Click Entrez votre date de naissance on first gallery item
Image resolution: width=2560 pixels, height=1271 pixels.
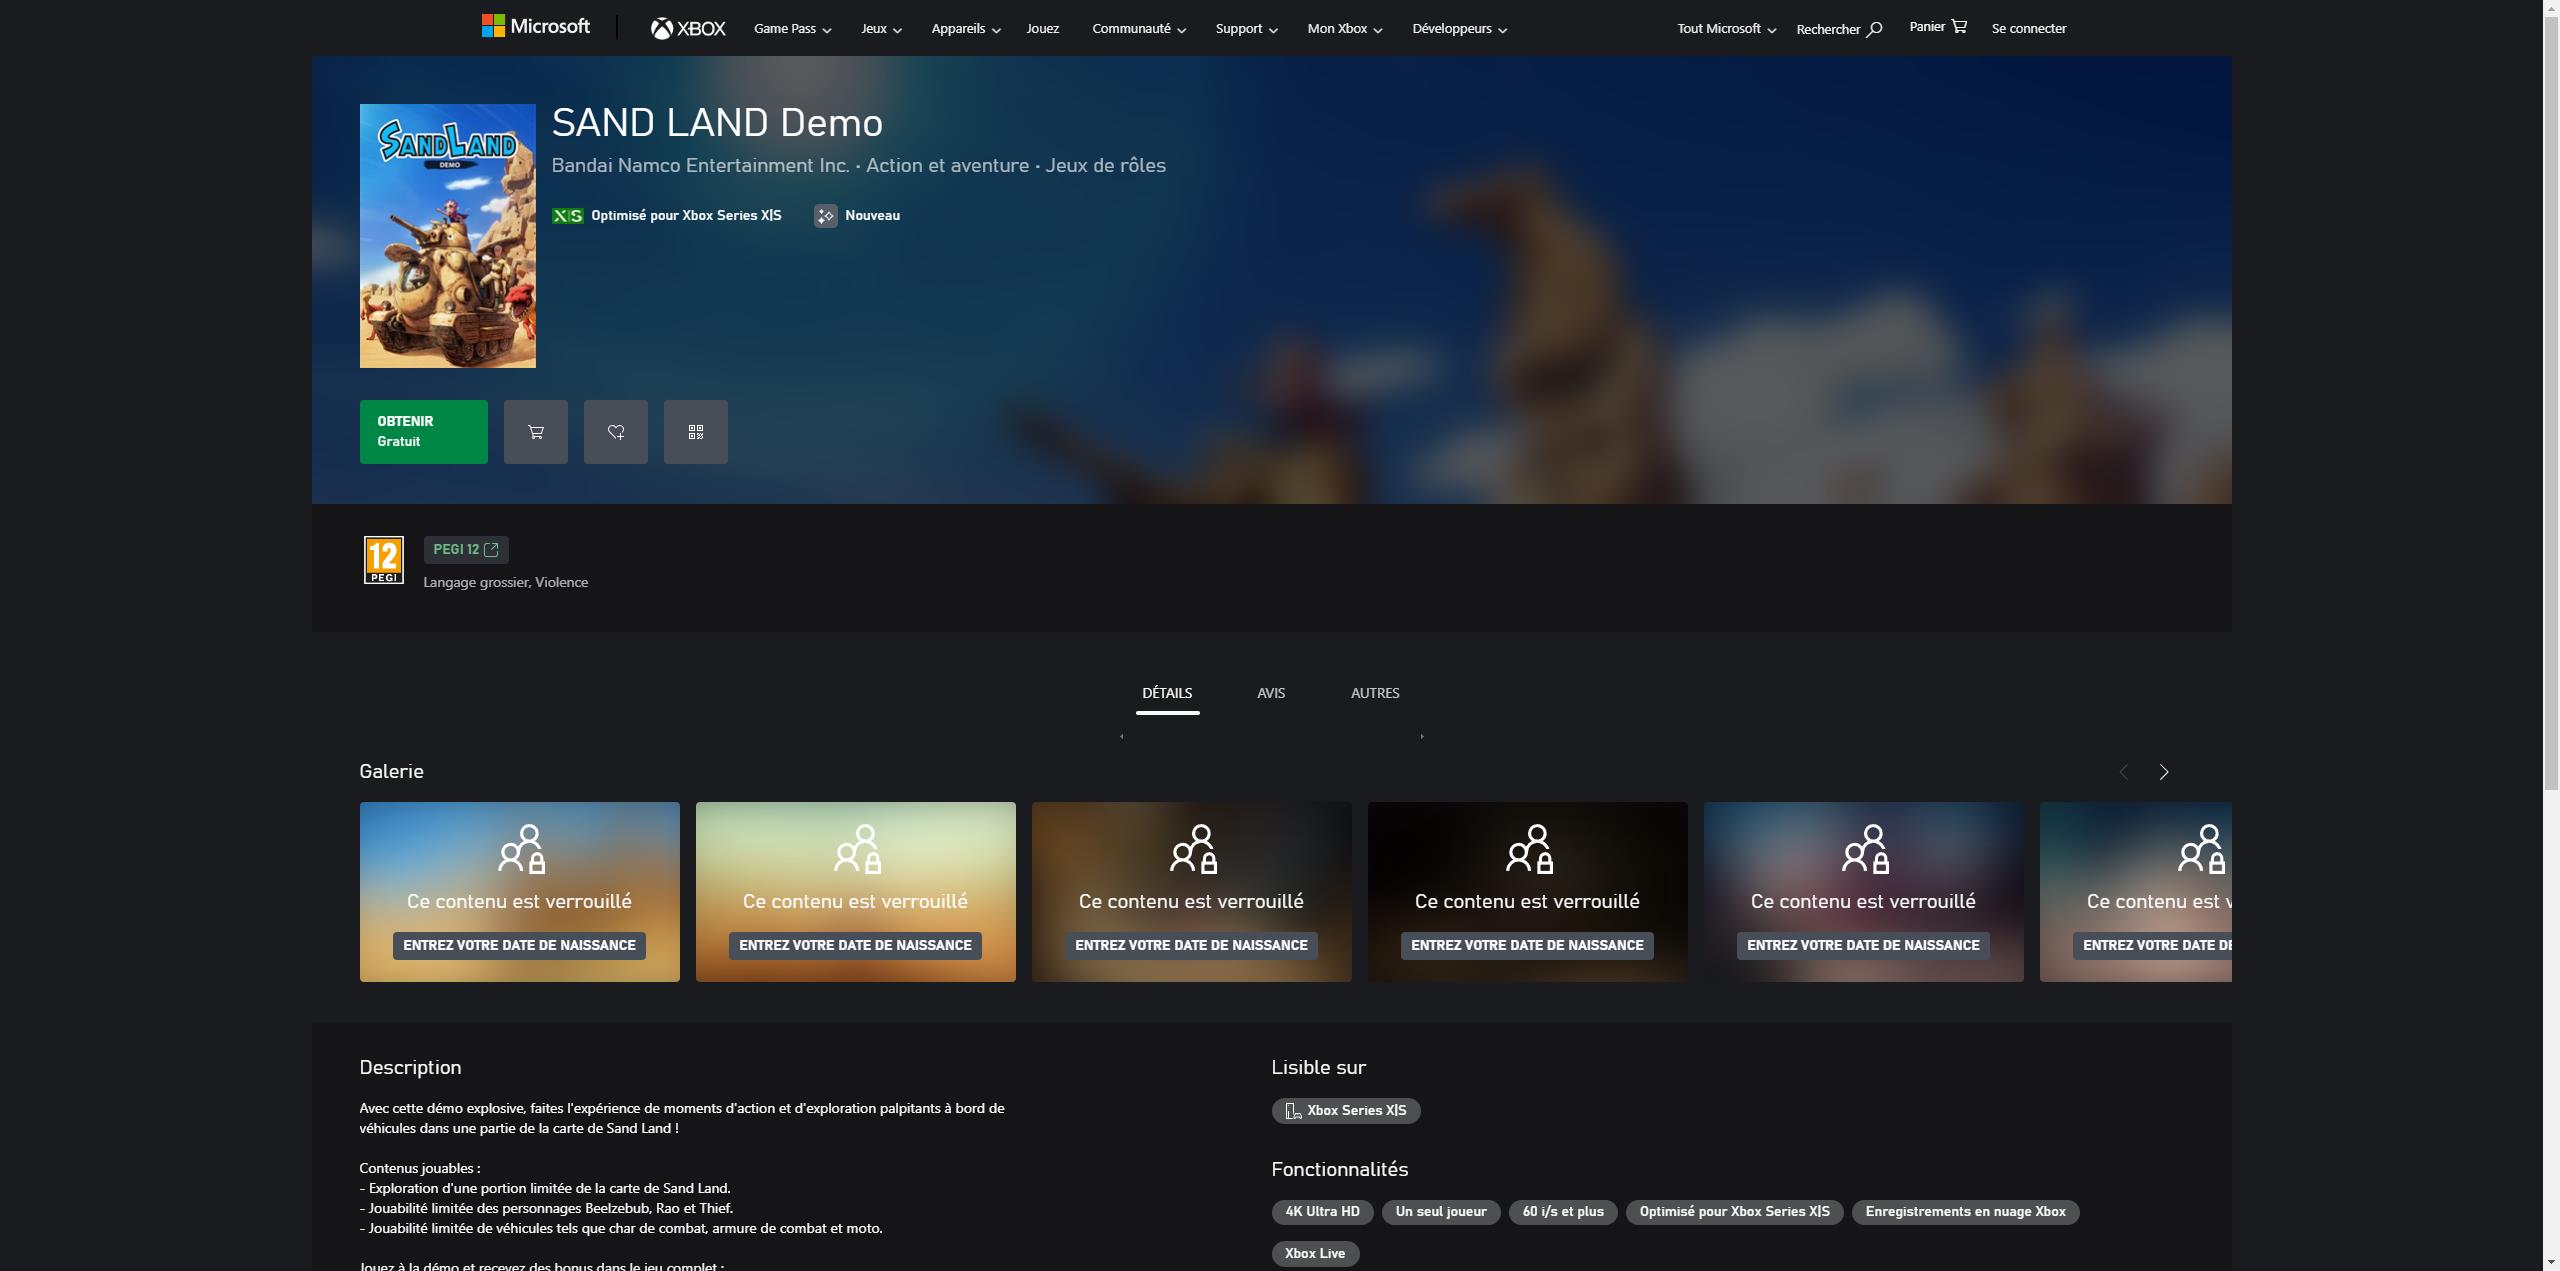[519, 944]
